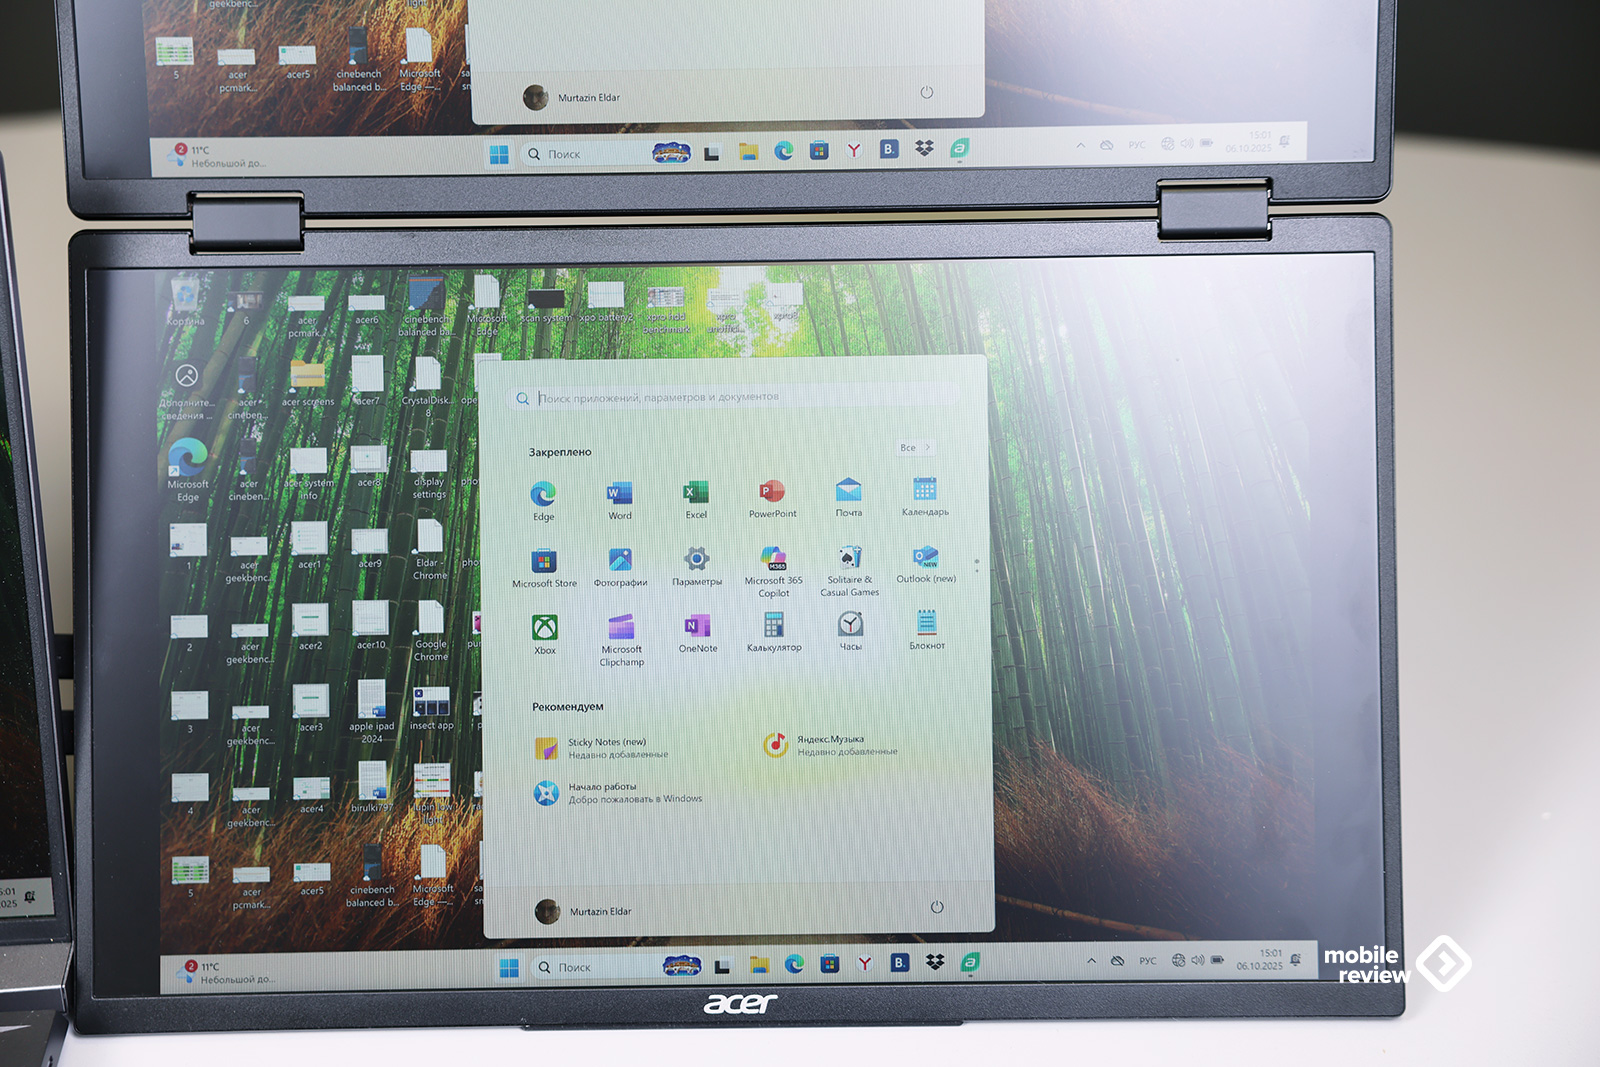
Task: Open PowerPoint in the pinned apps
Action: pos(772,496)
